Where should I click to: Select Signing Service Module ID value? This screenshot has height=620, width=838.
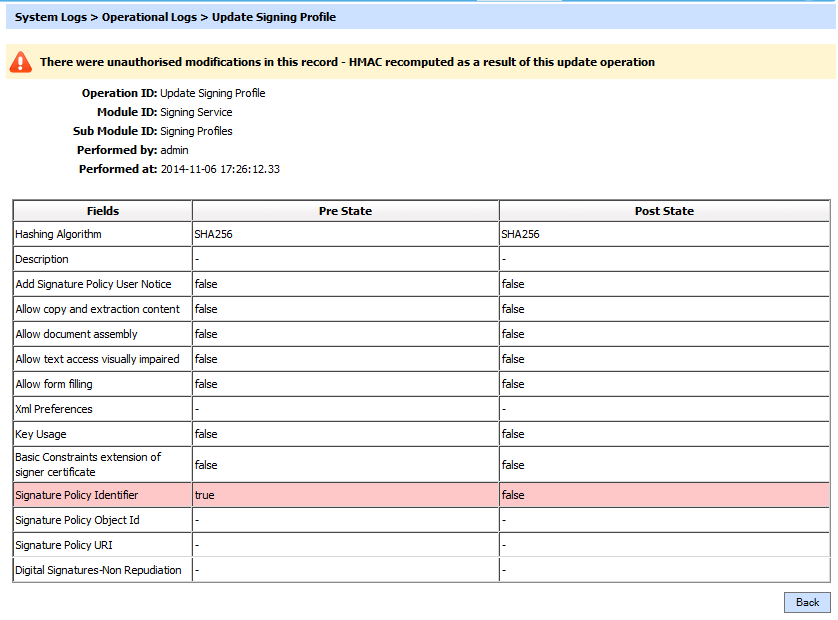pyautogui.click(x=196, y=112)
